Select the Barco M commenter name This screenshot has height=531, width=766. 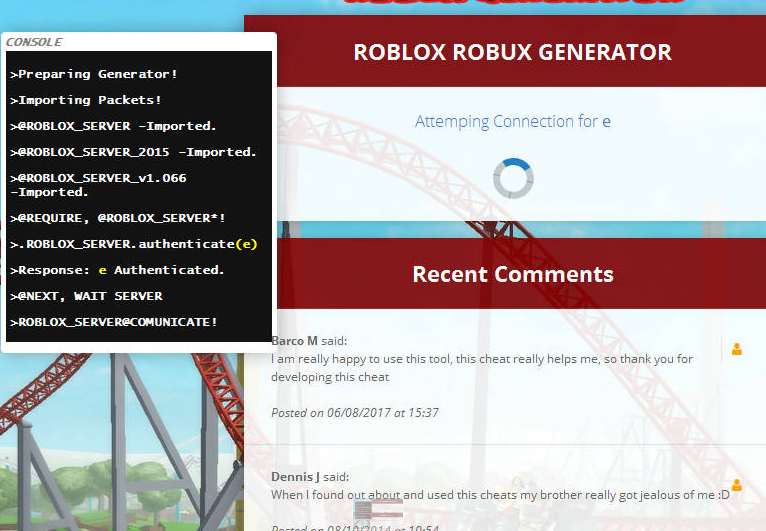(295, 341)
